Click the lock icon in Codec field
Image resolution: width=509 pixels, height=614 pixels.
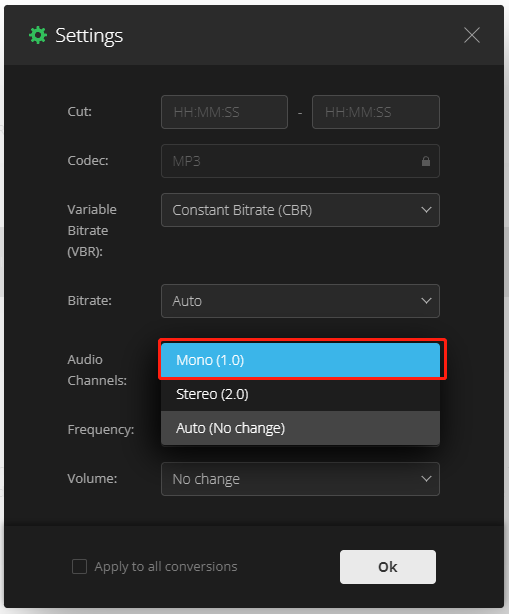(x=426, y=161)
